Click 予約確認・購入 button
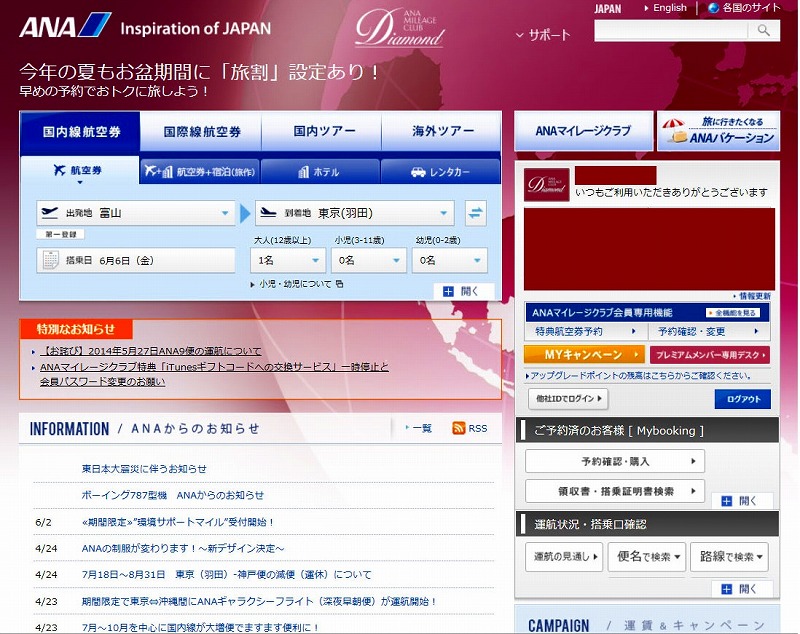Viewport: 800px width, 634px height. [615, 461]
